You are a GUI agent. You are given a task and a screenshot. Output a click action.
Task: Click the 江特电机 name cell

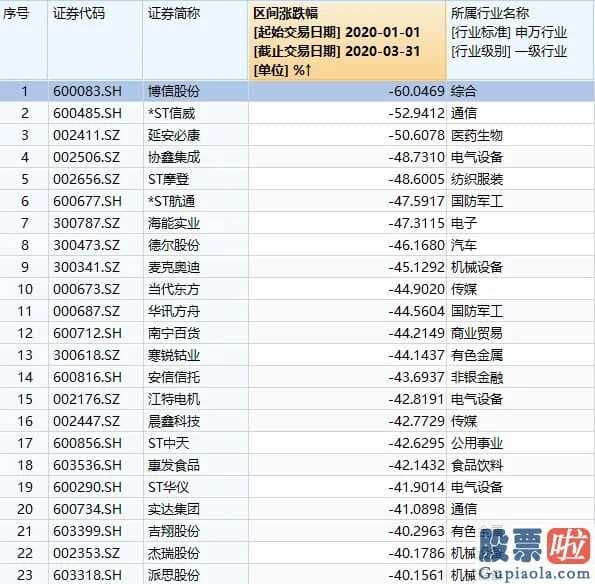tap(174, 400)
